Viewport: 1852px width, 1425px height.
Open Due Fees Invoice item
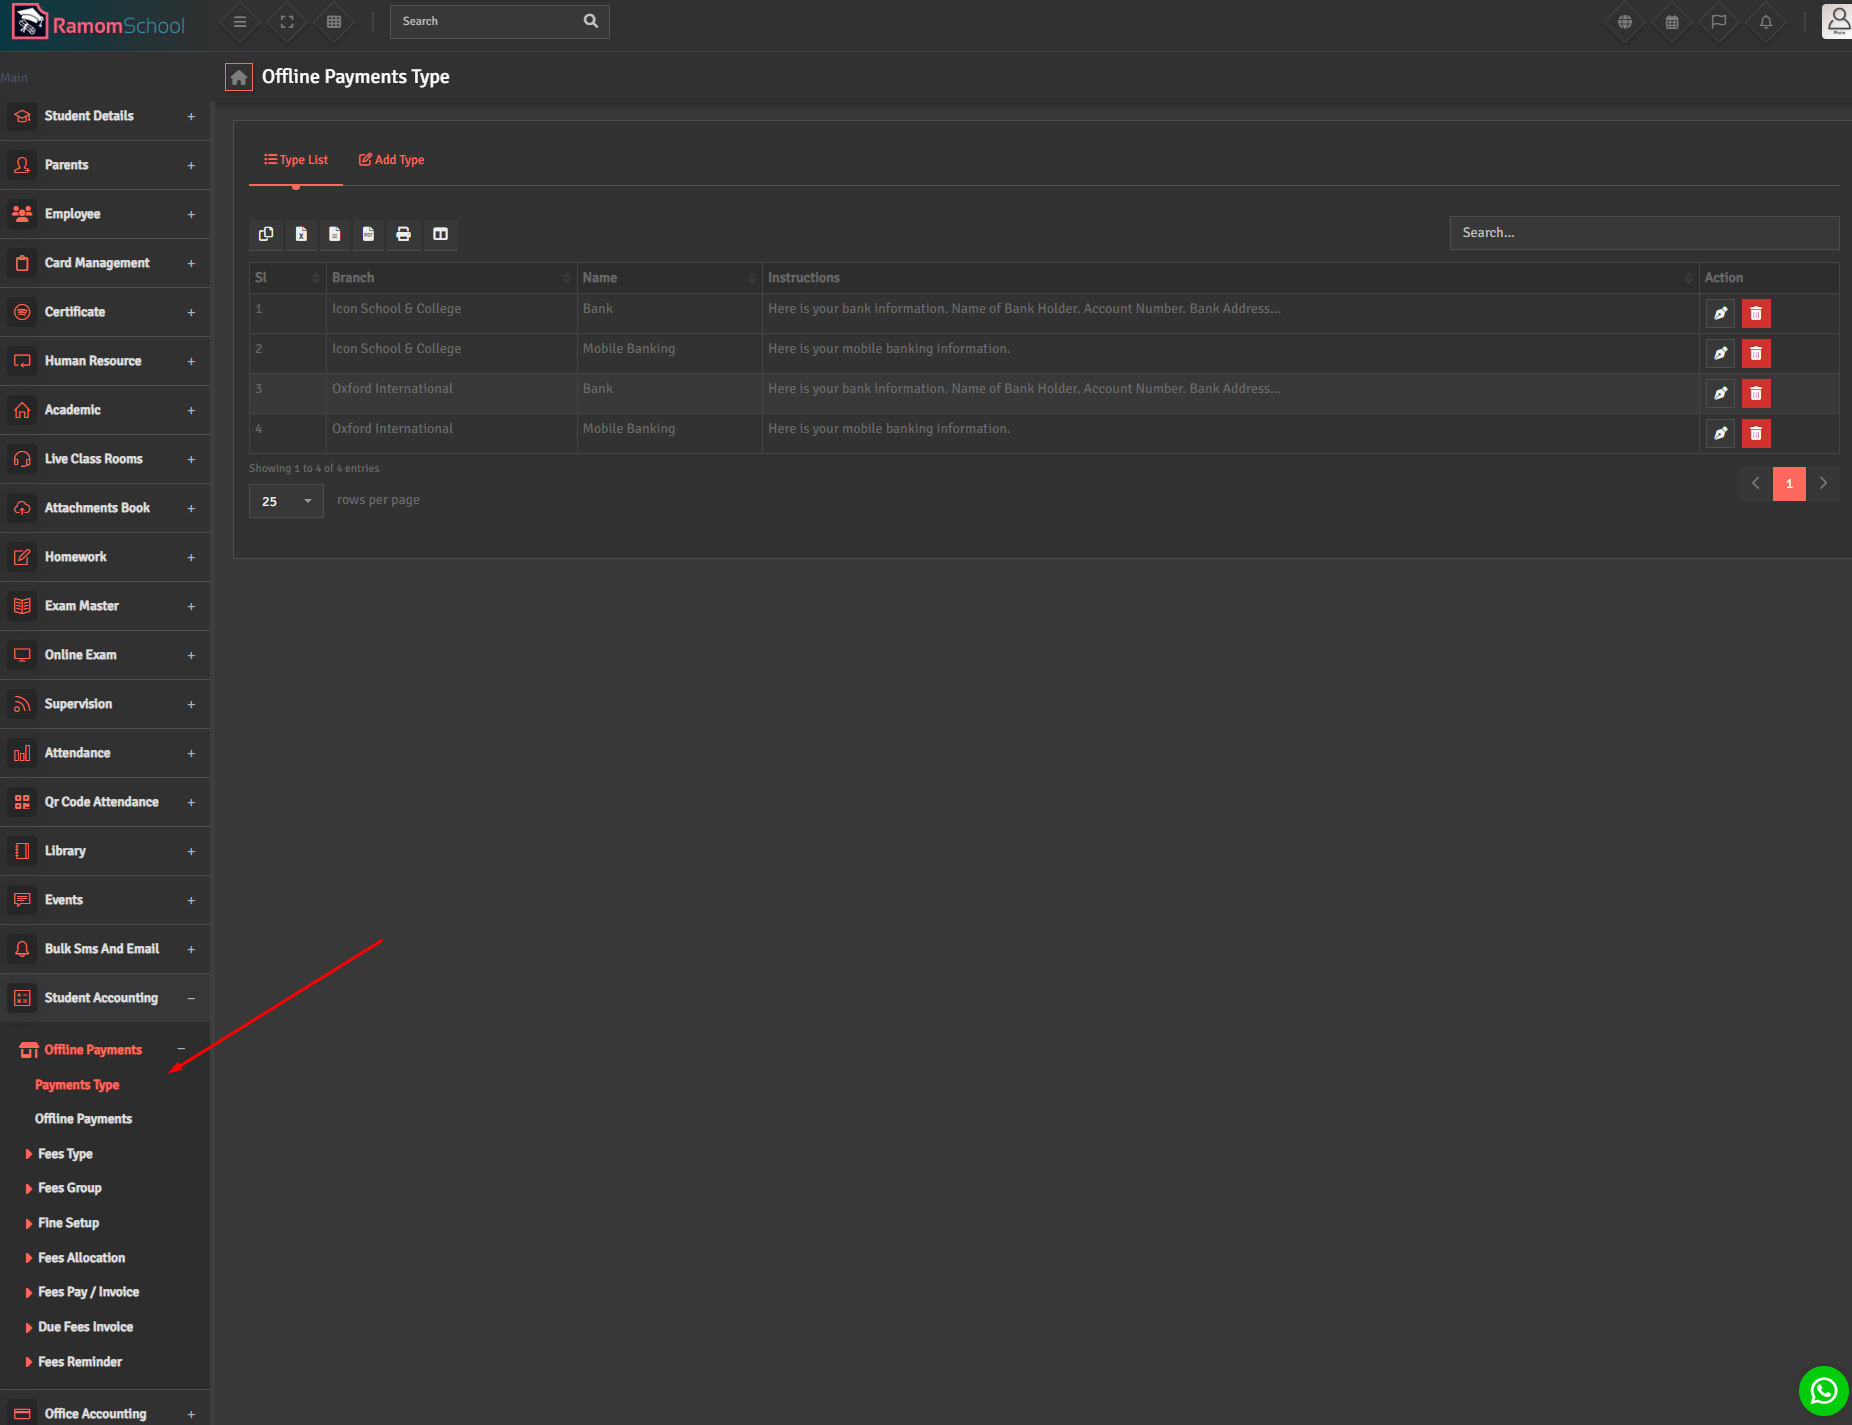[x=85, y=1327]
